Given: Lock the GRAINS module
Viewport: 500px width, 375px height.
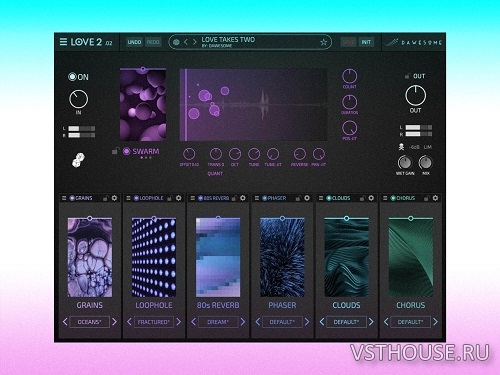Looking at the screenshot, I should pos(106,198).
